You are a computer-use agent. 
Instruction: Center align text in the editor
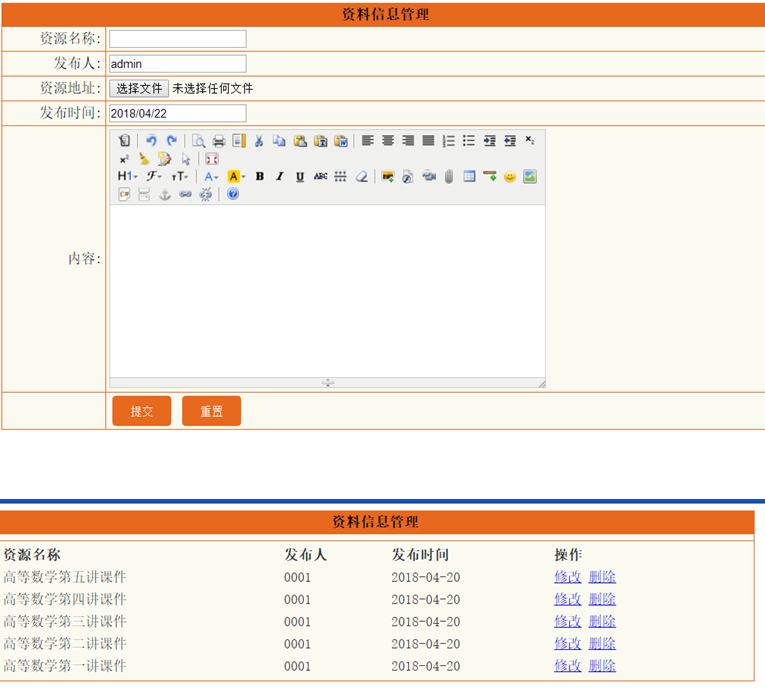click(x=388, y=141)
